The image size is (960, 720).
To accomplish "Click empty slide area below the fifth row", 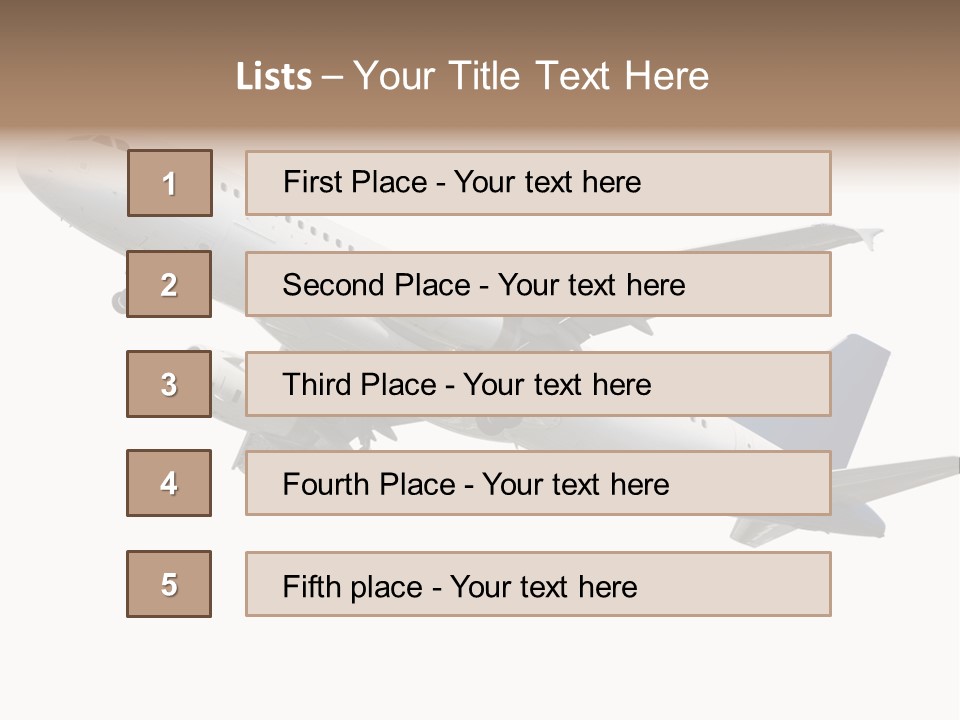I will coord(480,667).
